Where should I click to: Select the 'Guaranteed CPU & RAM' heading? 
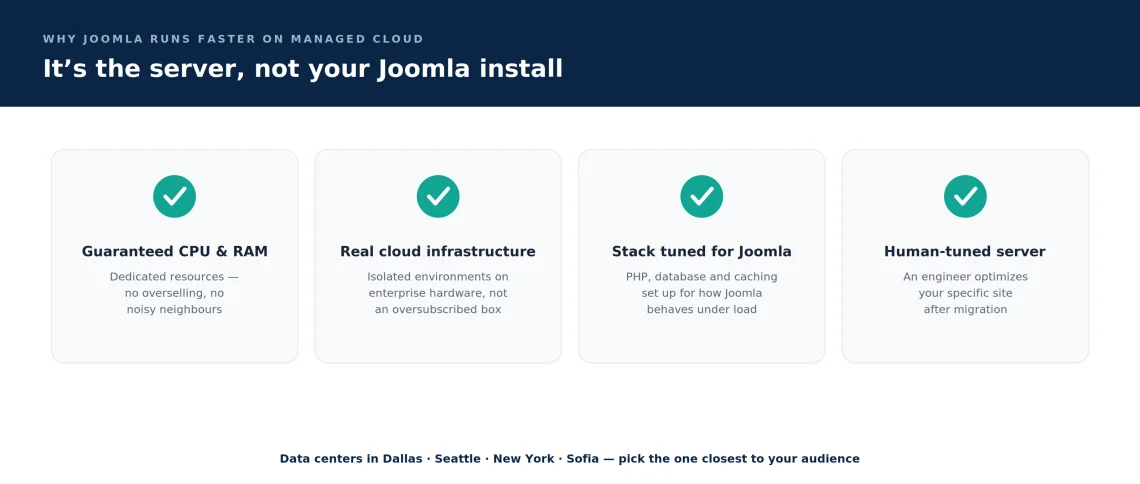point(174,251)
